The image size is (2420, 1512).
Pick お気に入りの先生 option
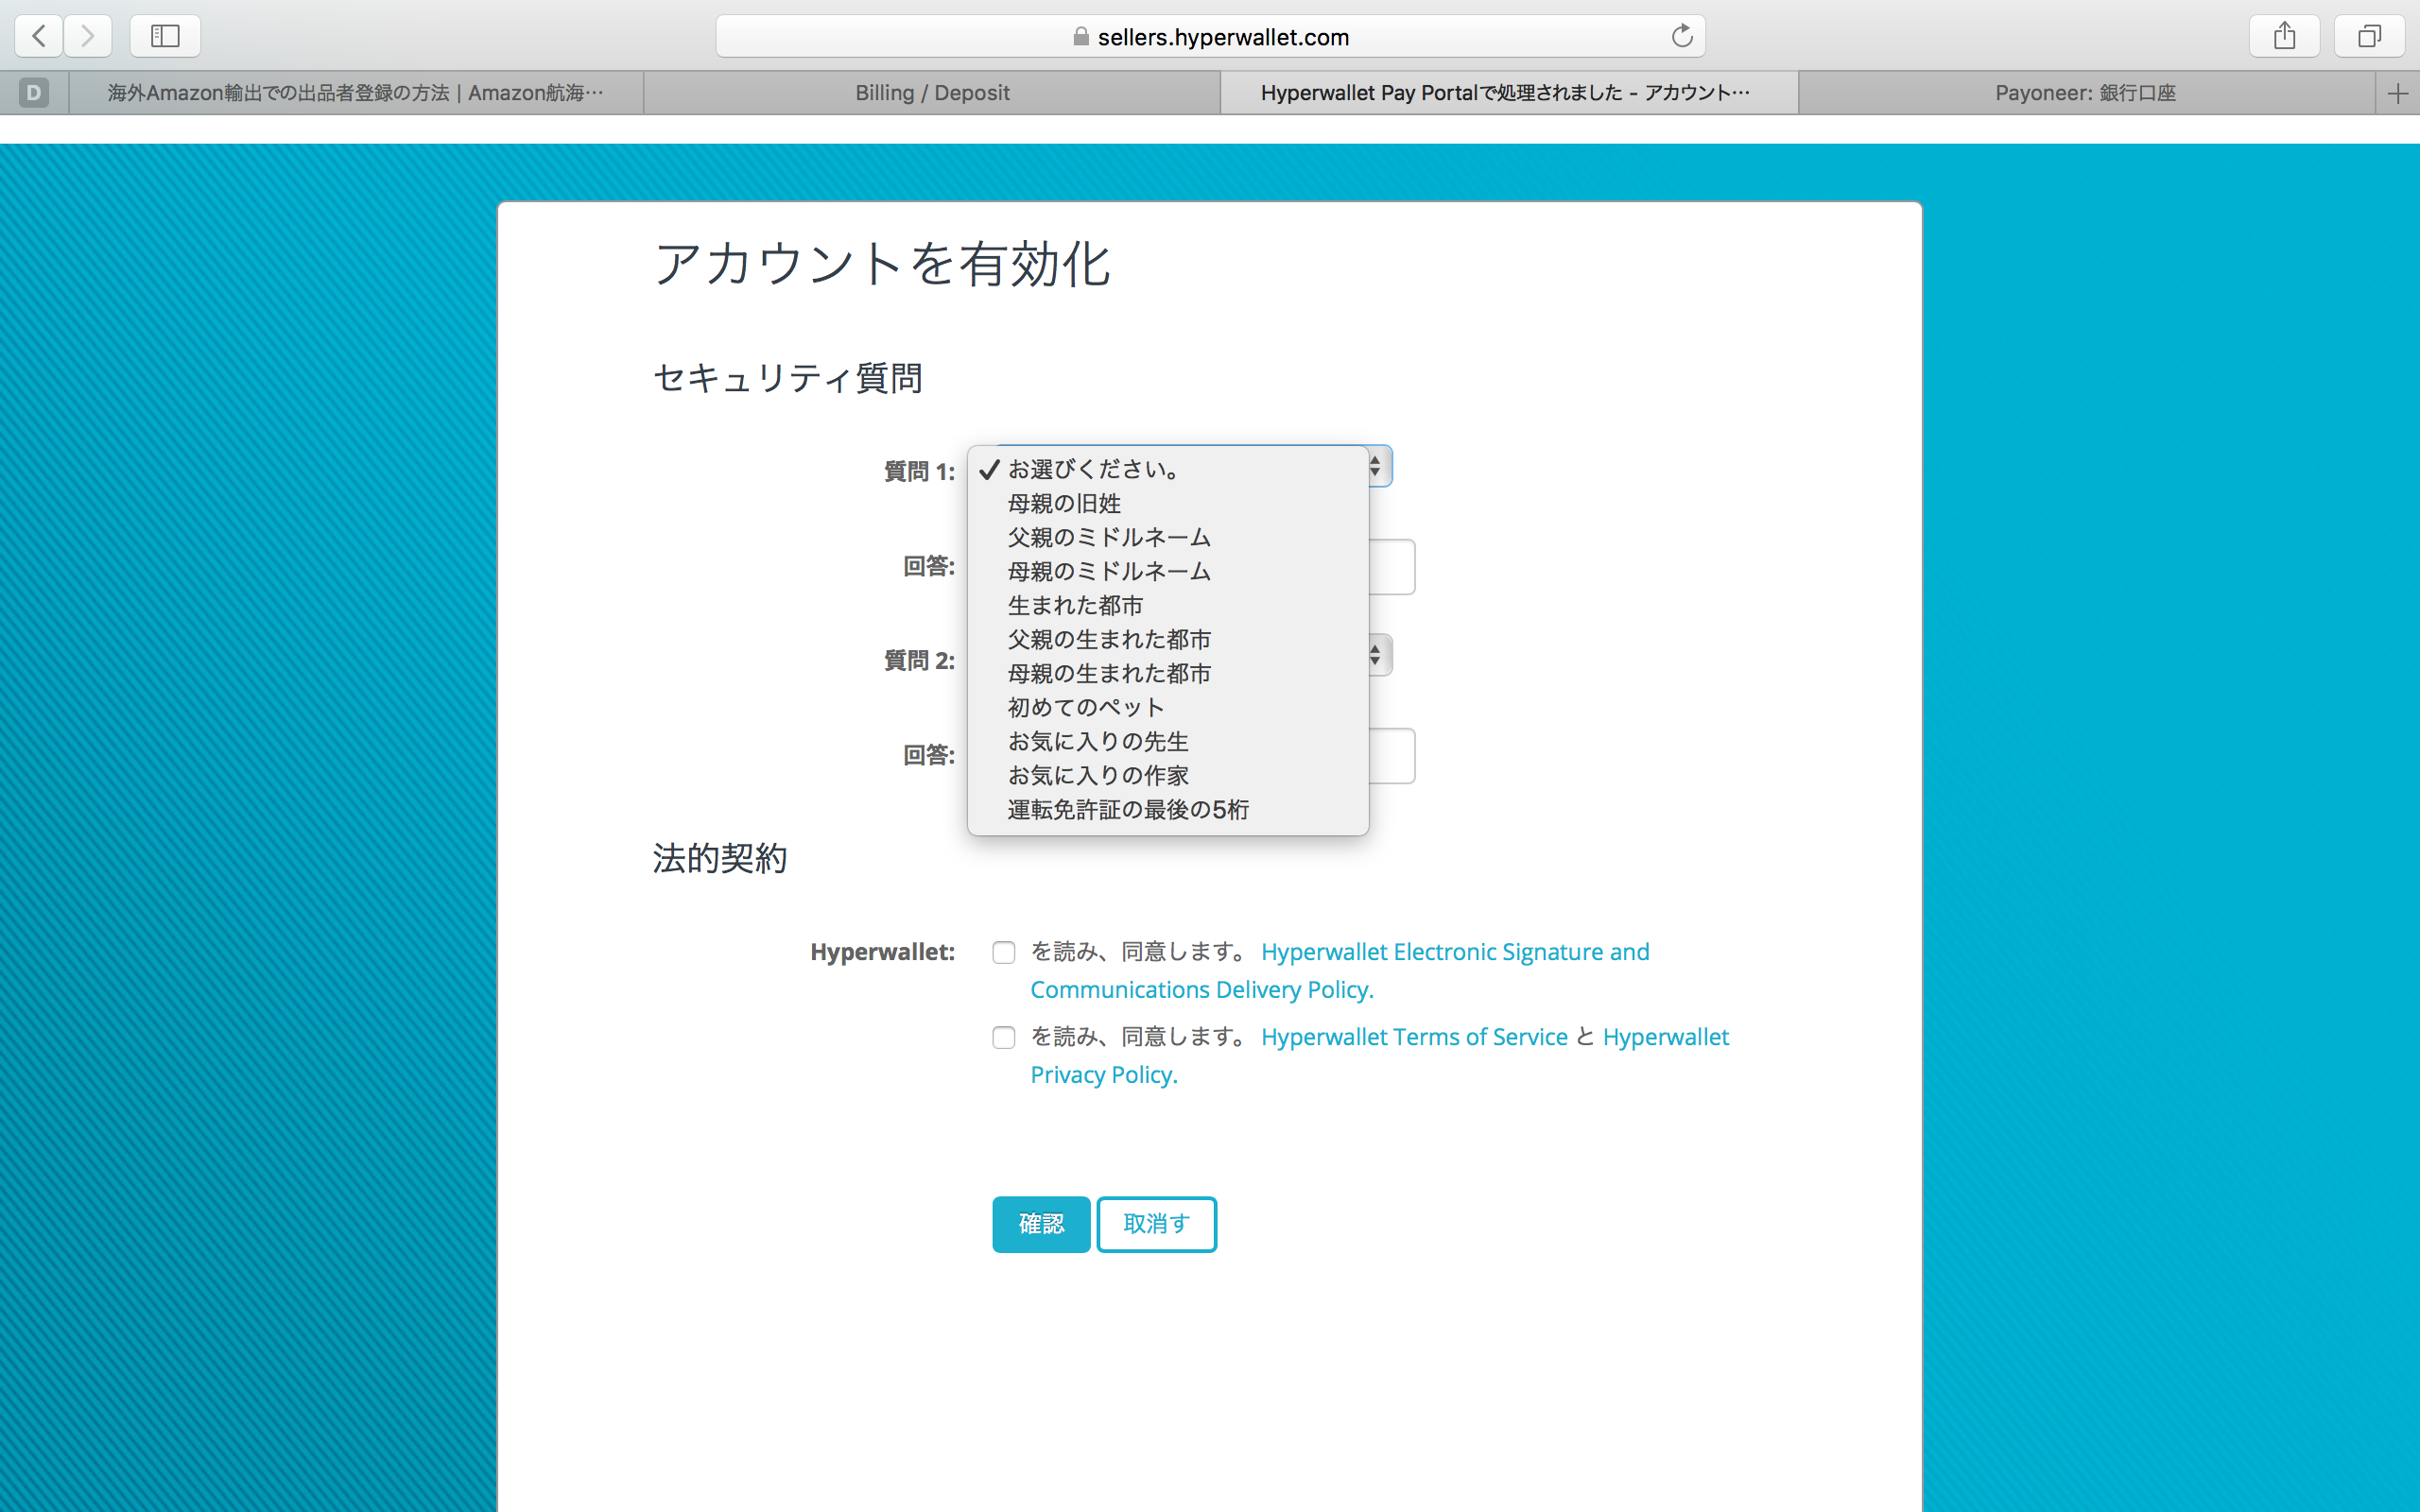(x=1168, y=741)
